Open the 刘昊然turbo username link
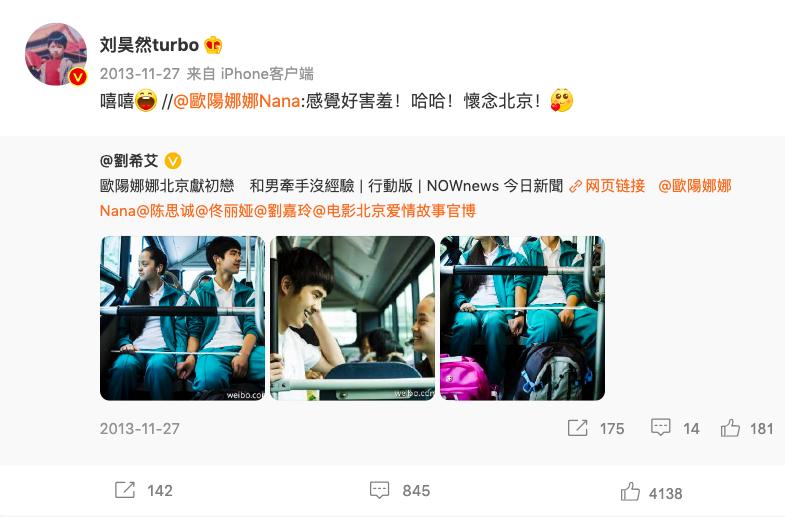The width and height of the screenshot is (785, 517). (x=149, y=45)
